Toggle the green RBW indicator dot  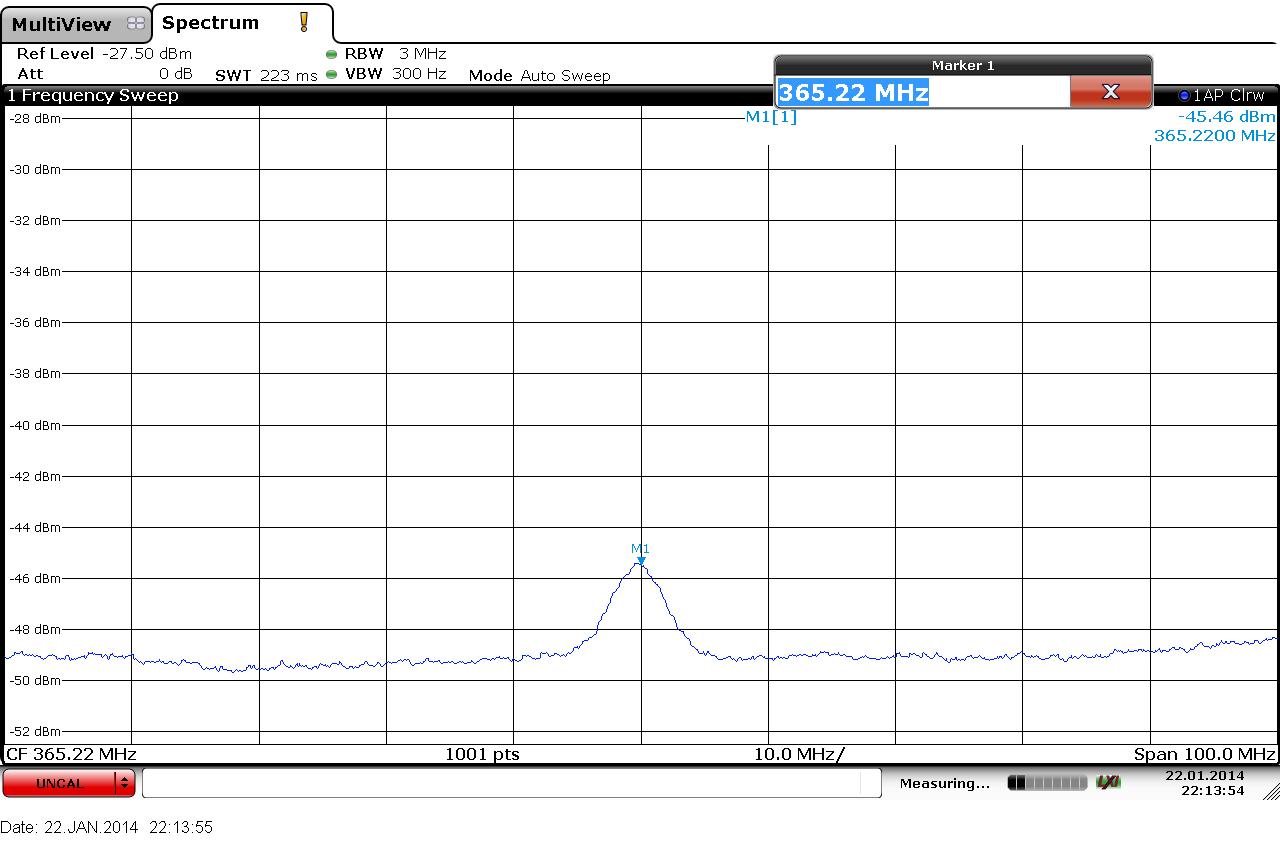[331, 54]
